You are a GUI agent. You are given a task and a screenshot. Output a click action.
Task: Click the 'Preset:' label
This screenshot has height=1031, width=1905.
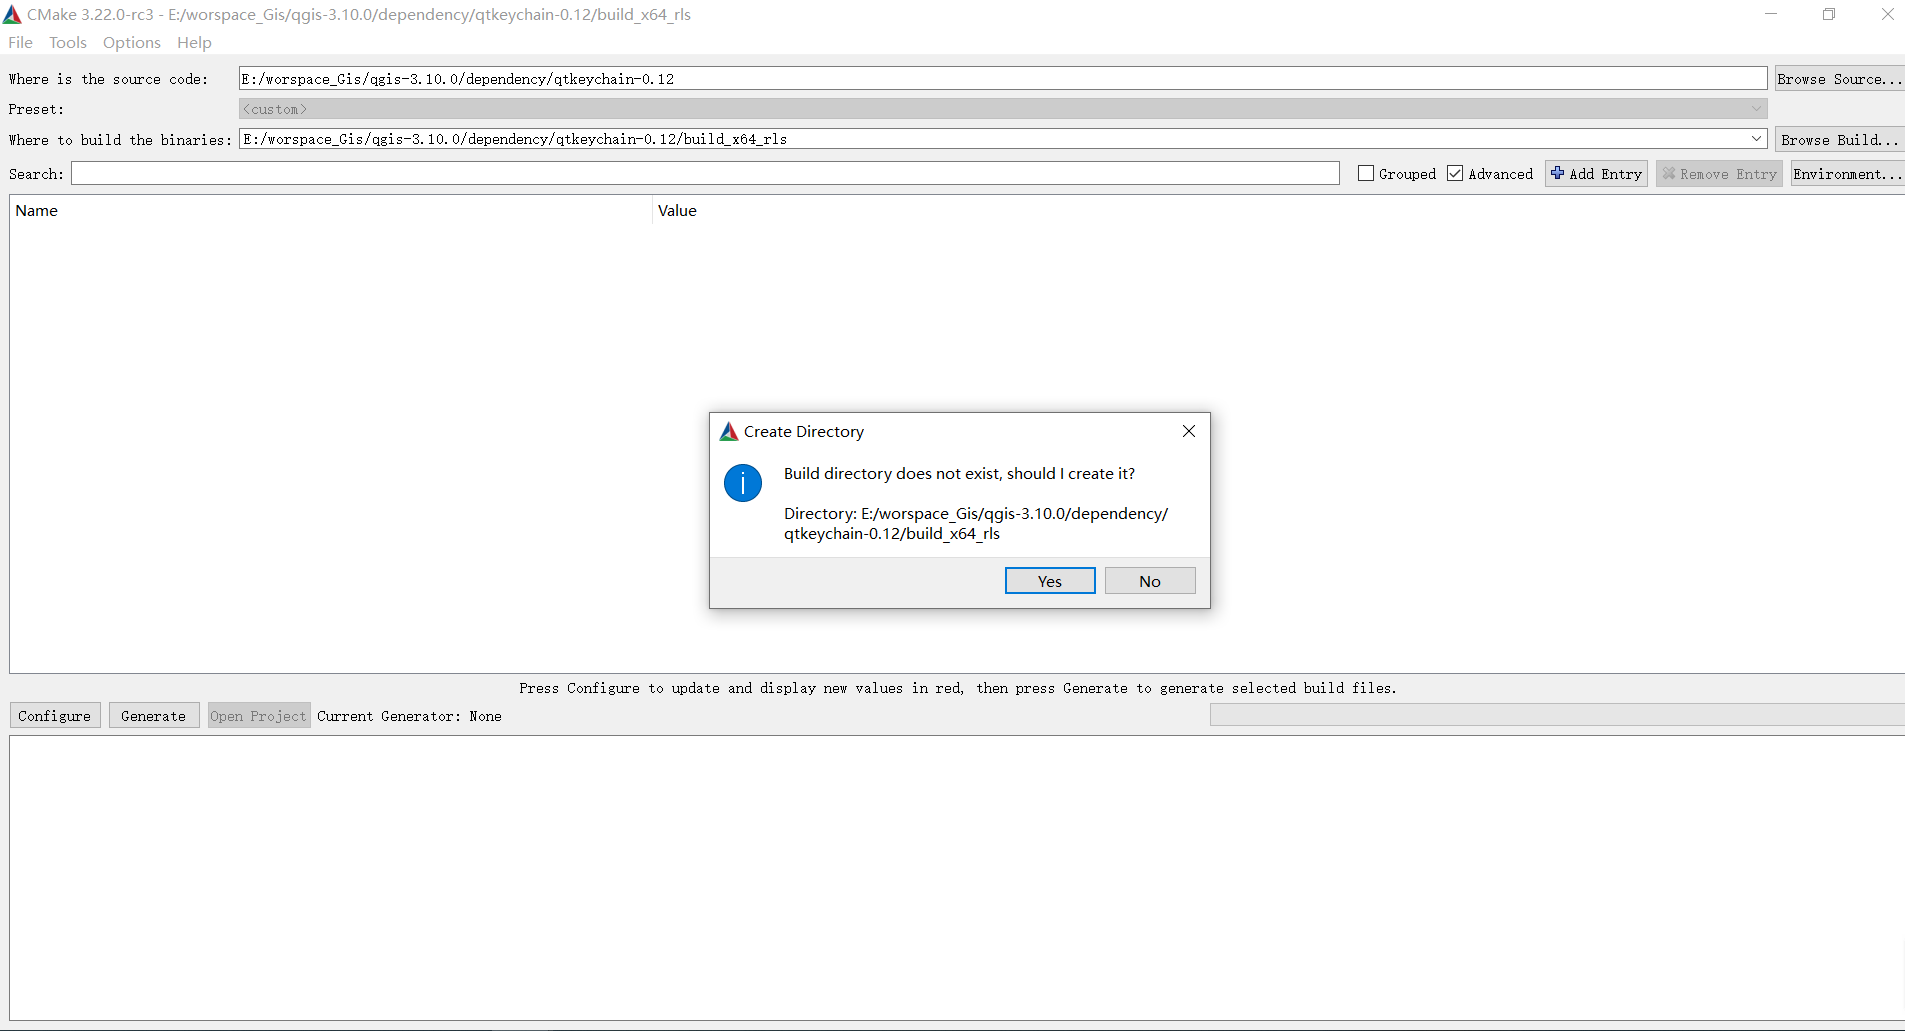(36, 109)
